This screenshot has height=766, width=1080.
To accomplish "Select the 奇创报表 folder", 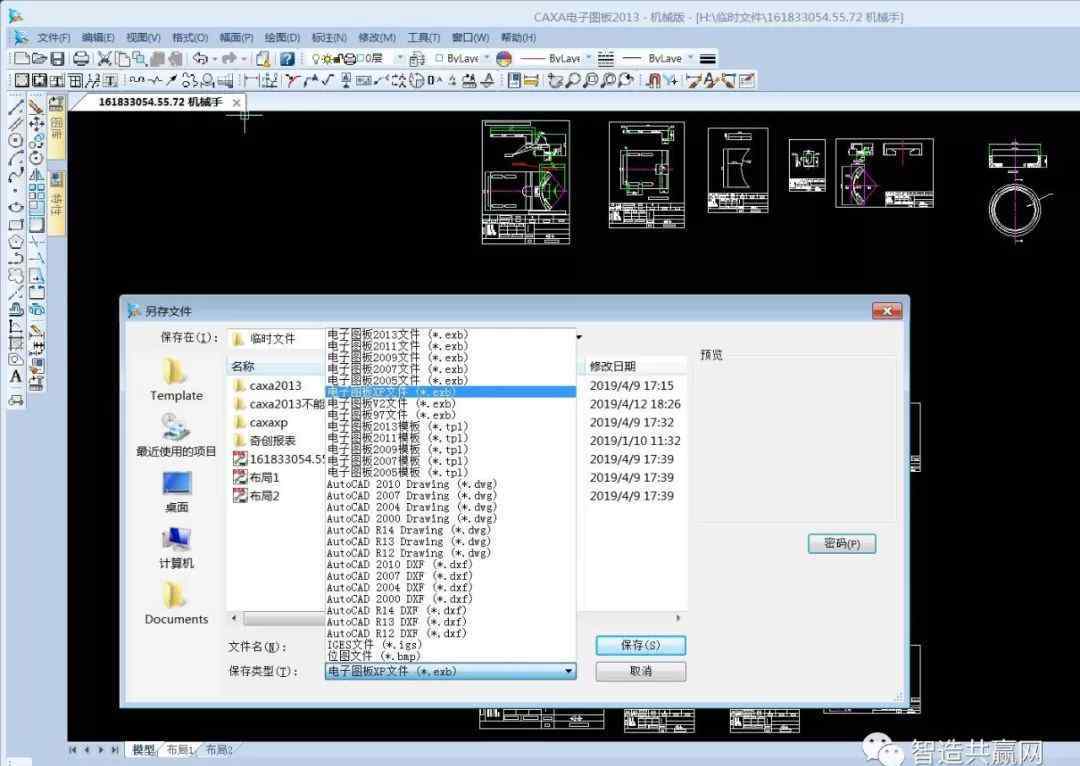I will point(272,441).
